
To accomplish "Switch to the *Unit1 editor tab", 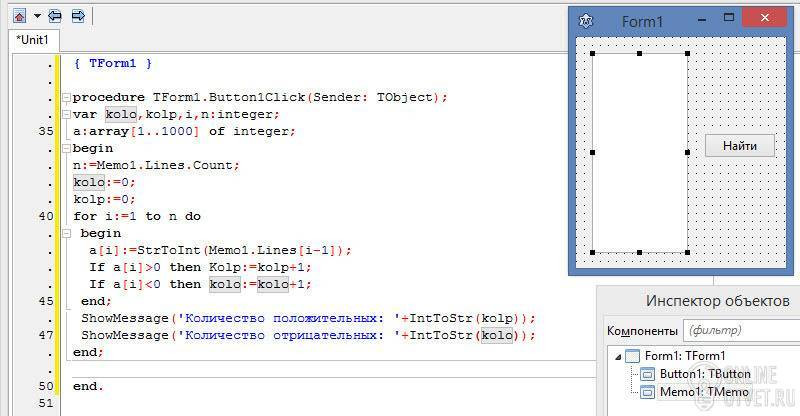I will point(33,39).
